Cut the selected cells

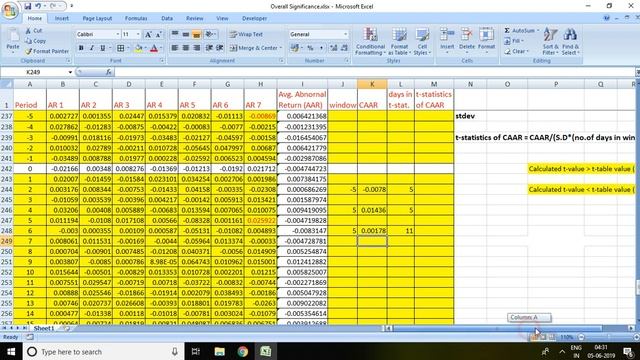point(34,31)
